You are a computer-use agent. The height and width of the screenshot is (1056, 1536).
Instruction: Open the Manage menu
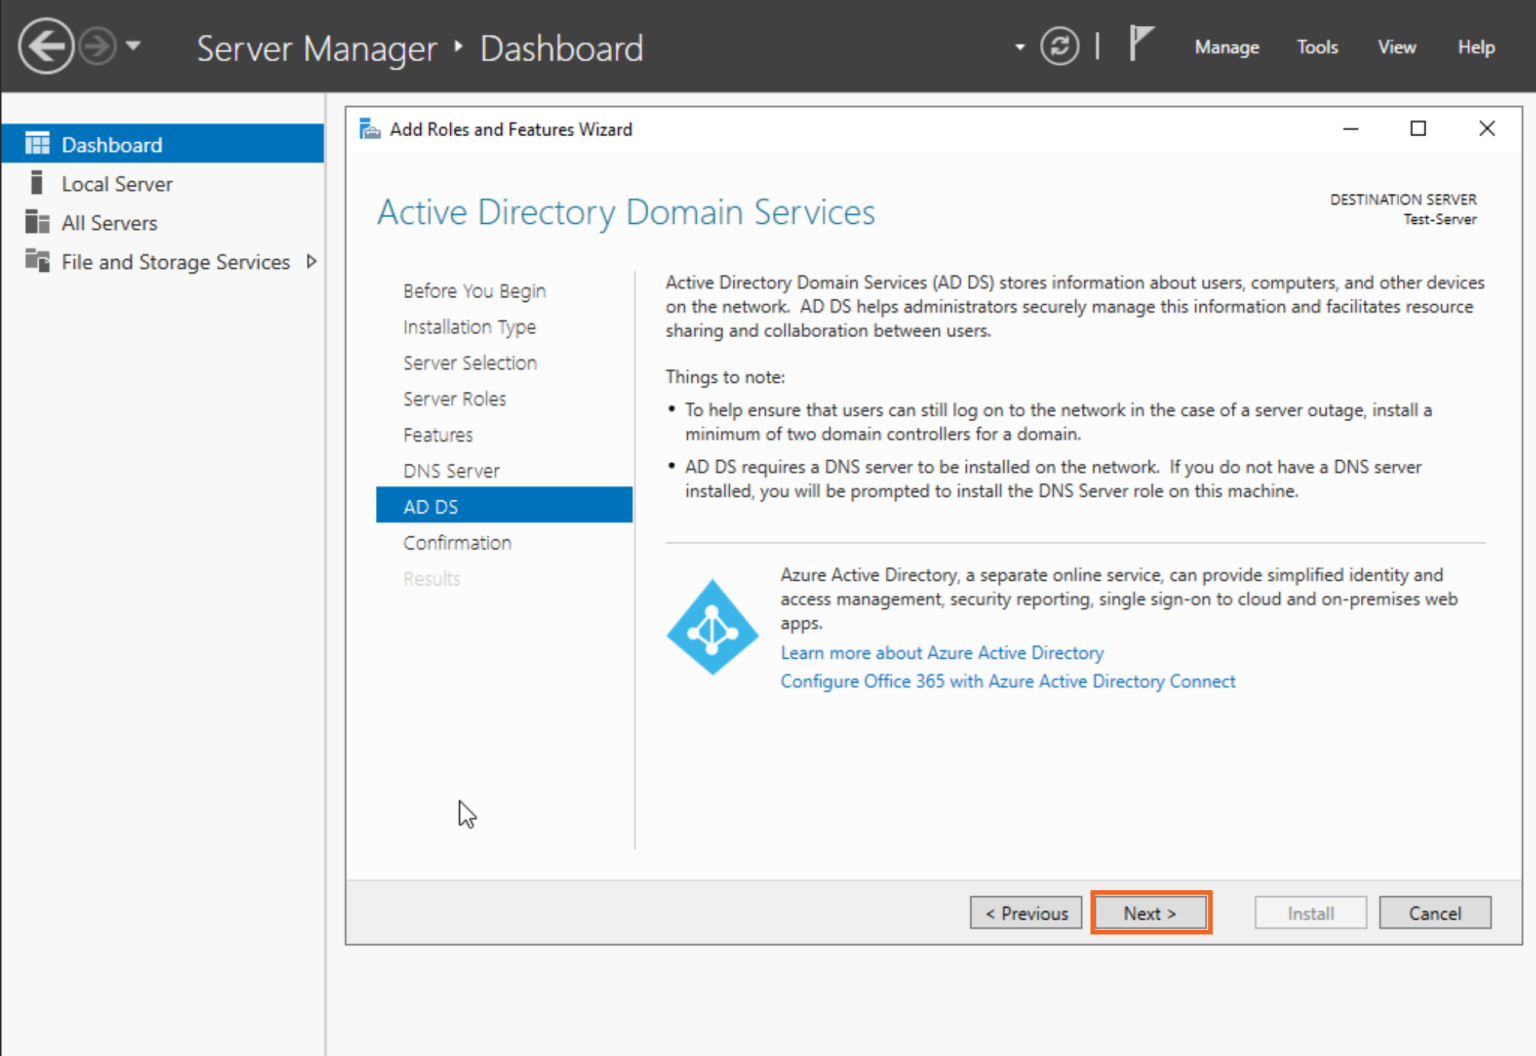pyautogui.click(x=1226, y=46)
